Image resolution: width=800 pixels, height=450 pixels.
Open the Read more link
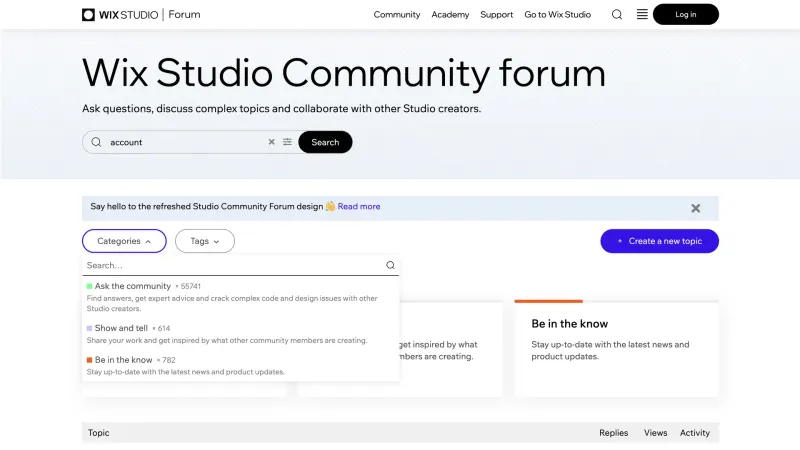coord(359,206)
